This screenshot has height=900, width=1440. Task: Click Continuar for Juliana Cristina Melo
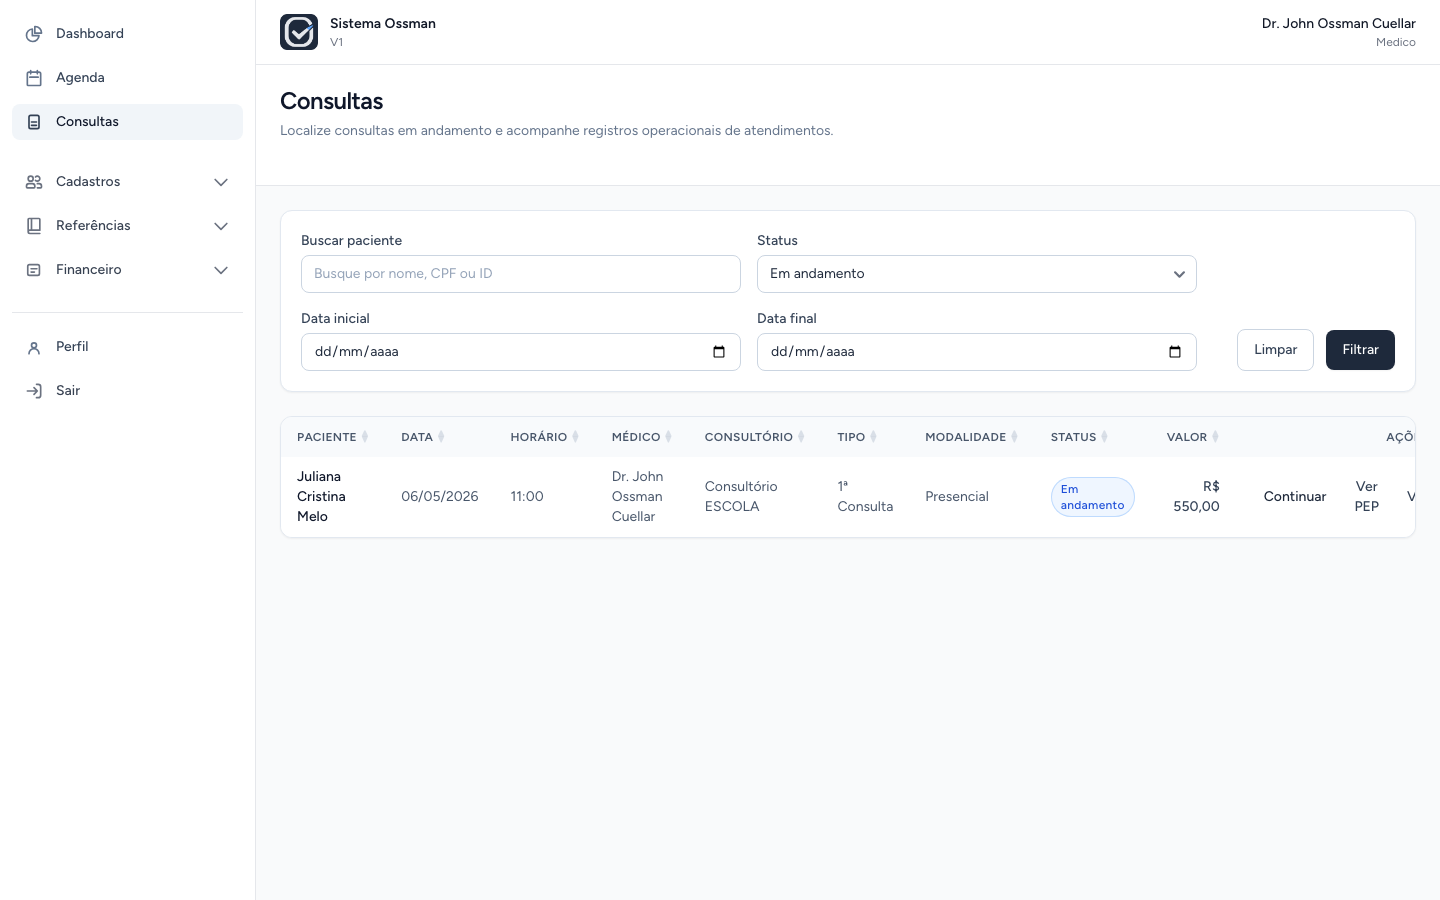pos(1295,497)
